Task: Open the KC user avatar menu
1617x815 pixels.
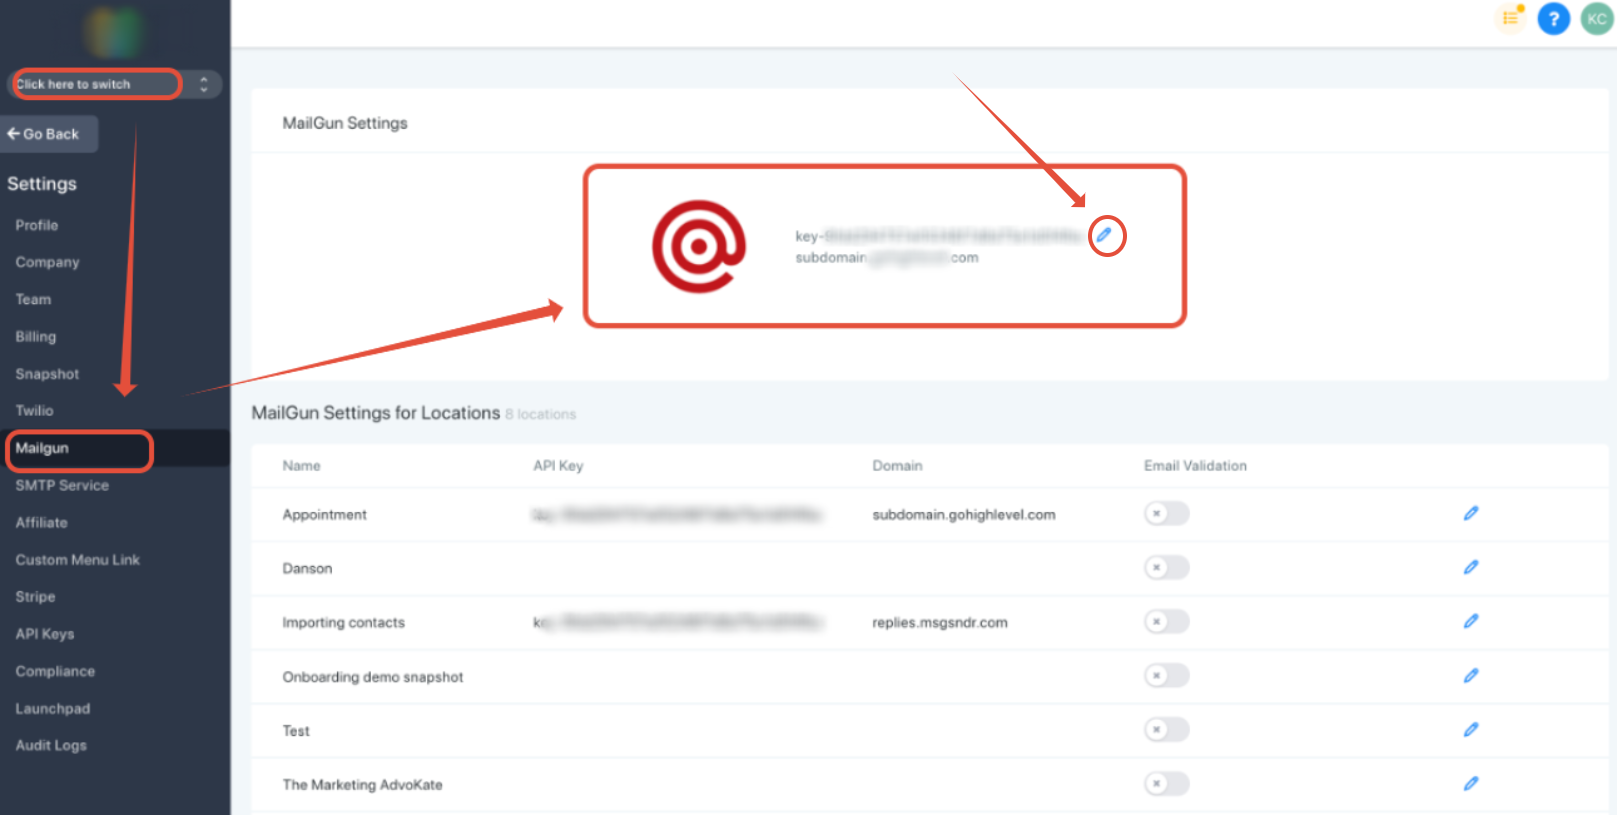Action: tap(1597, 19)
